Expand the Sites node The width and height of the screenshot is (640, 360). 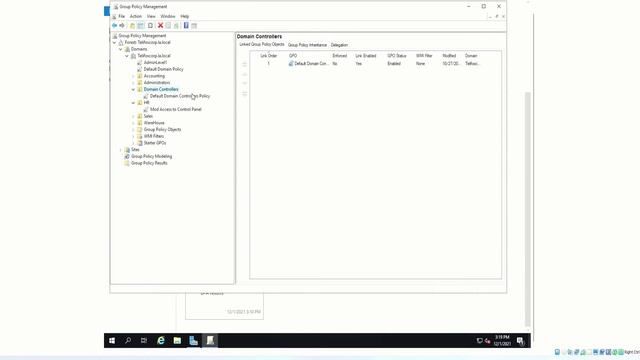click(121, 150)
